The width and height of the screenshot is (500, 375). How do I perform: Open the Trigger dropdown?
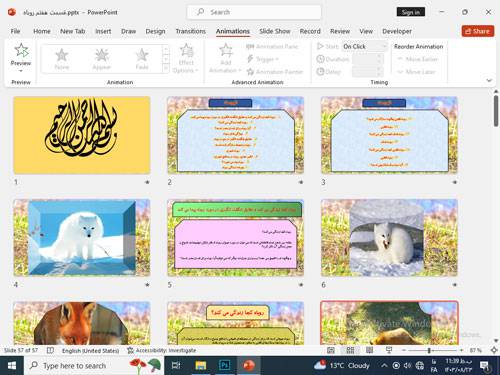(263, 59)
